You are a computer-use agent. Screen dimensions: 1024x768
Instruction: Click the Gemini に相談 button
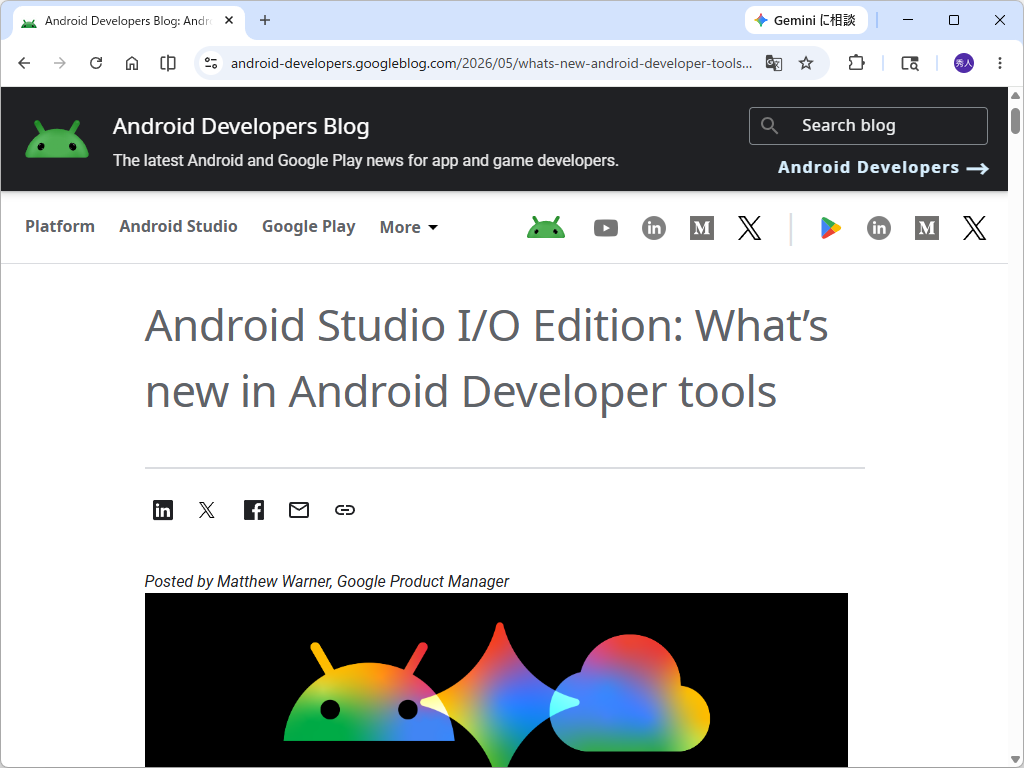806,20
